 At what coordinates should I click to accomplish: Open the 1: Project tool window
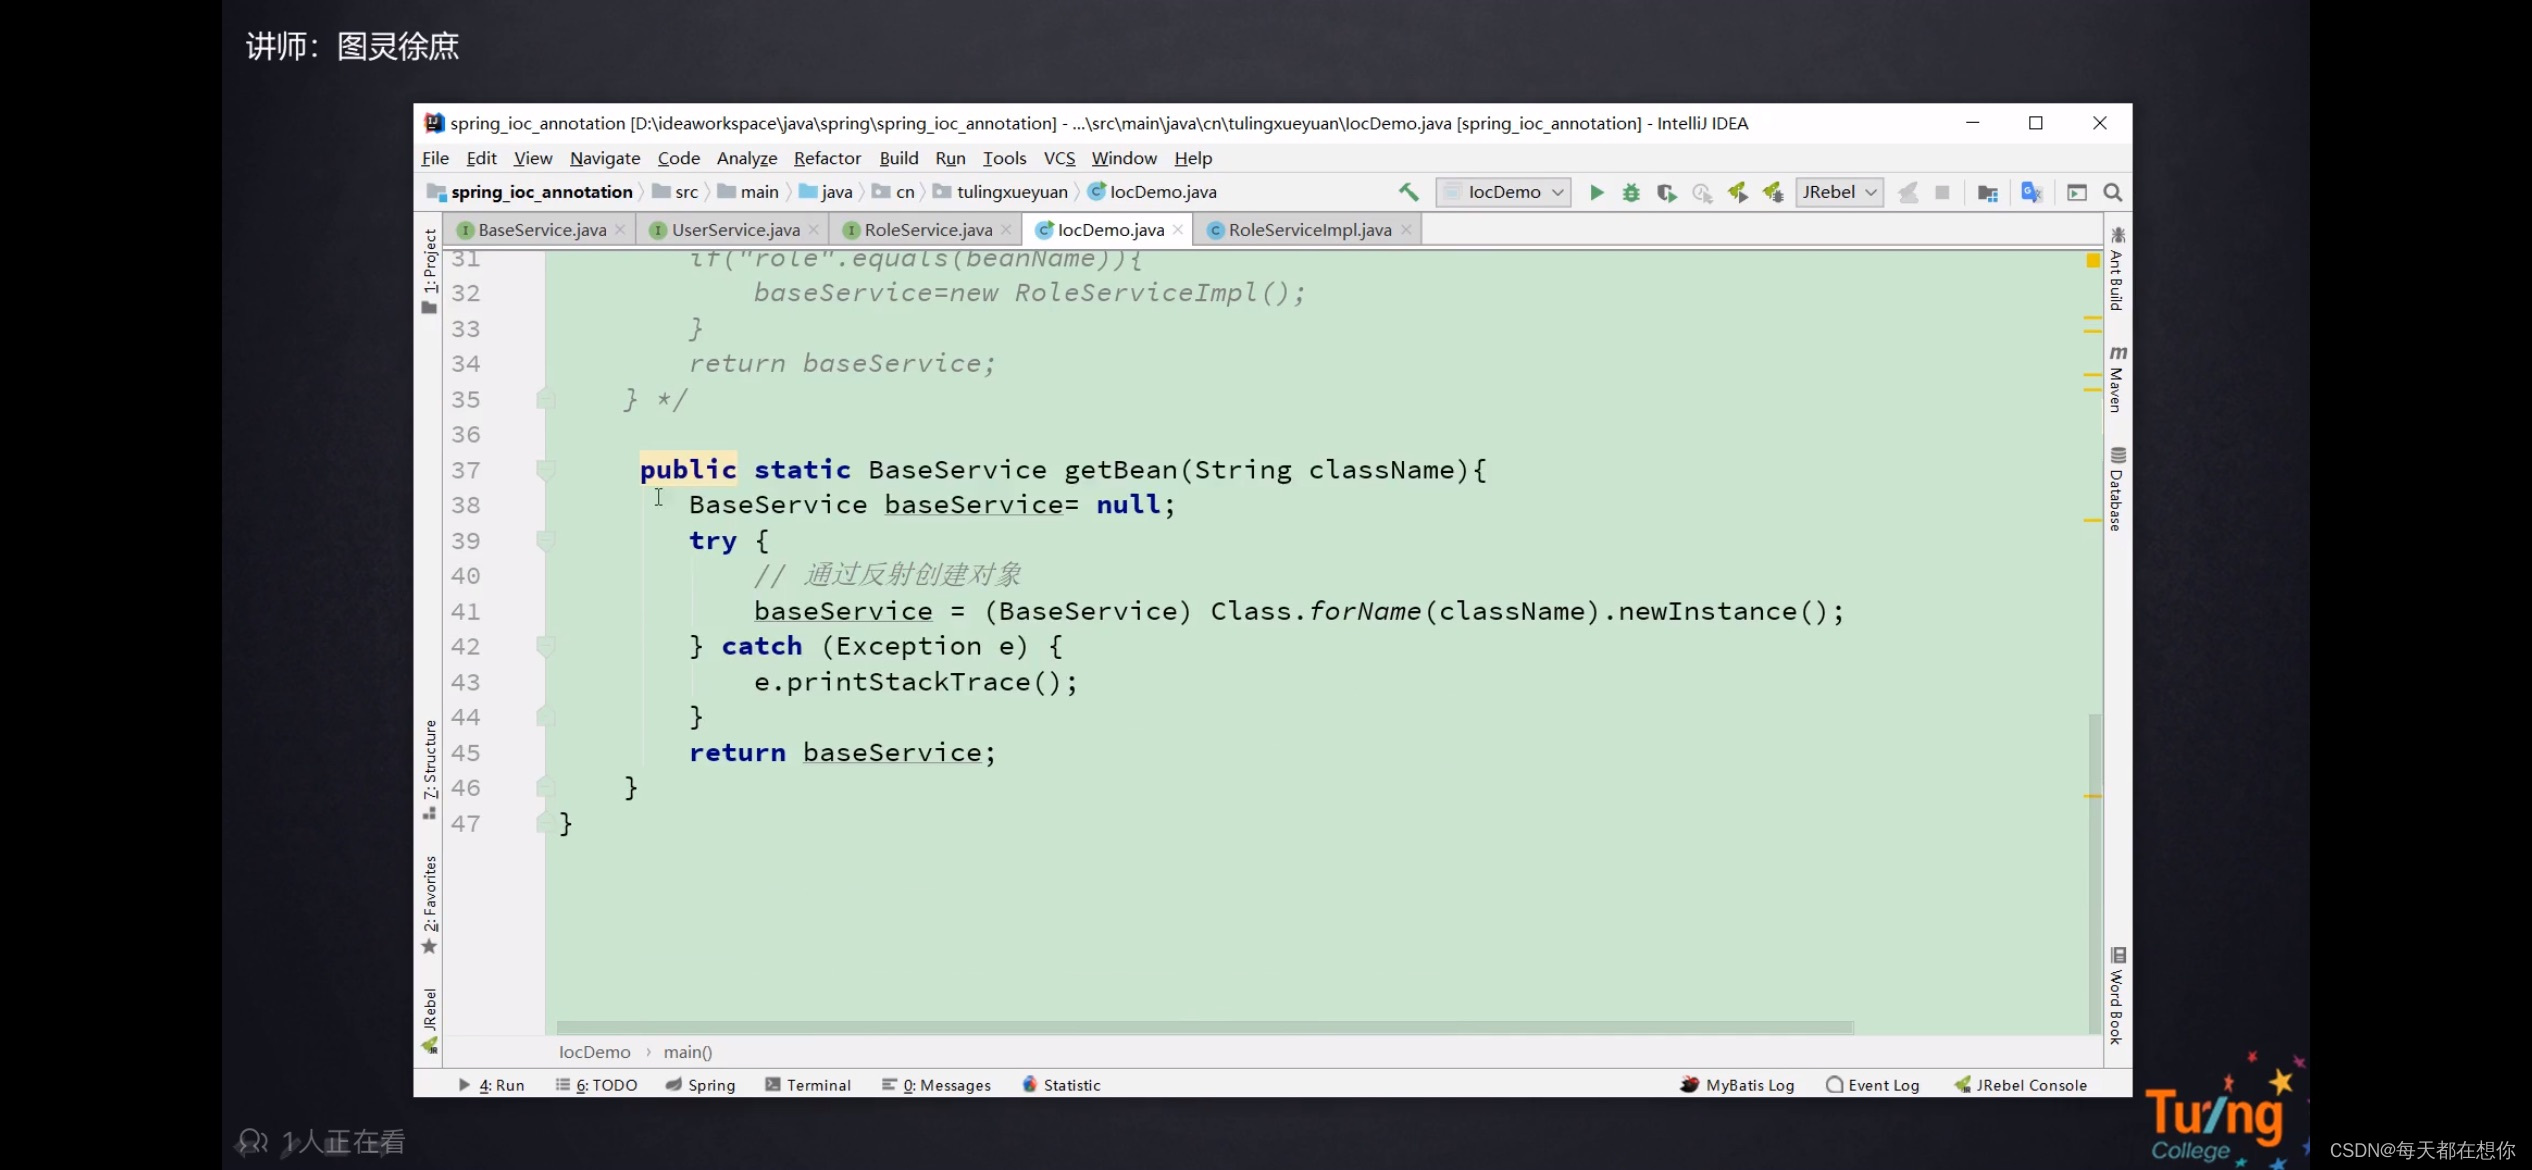pyautogui.click(x=430, y=270)
